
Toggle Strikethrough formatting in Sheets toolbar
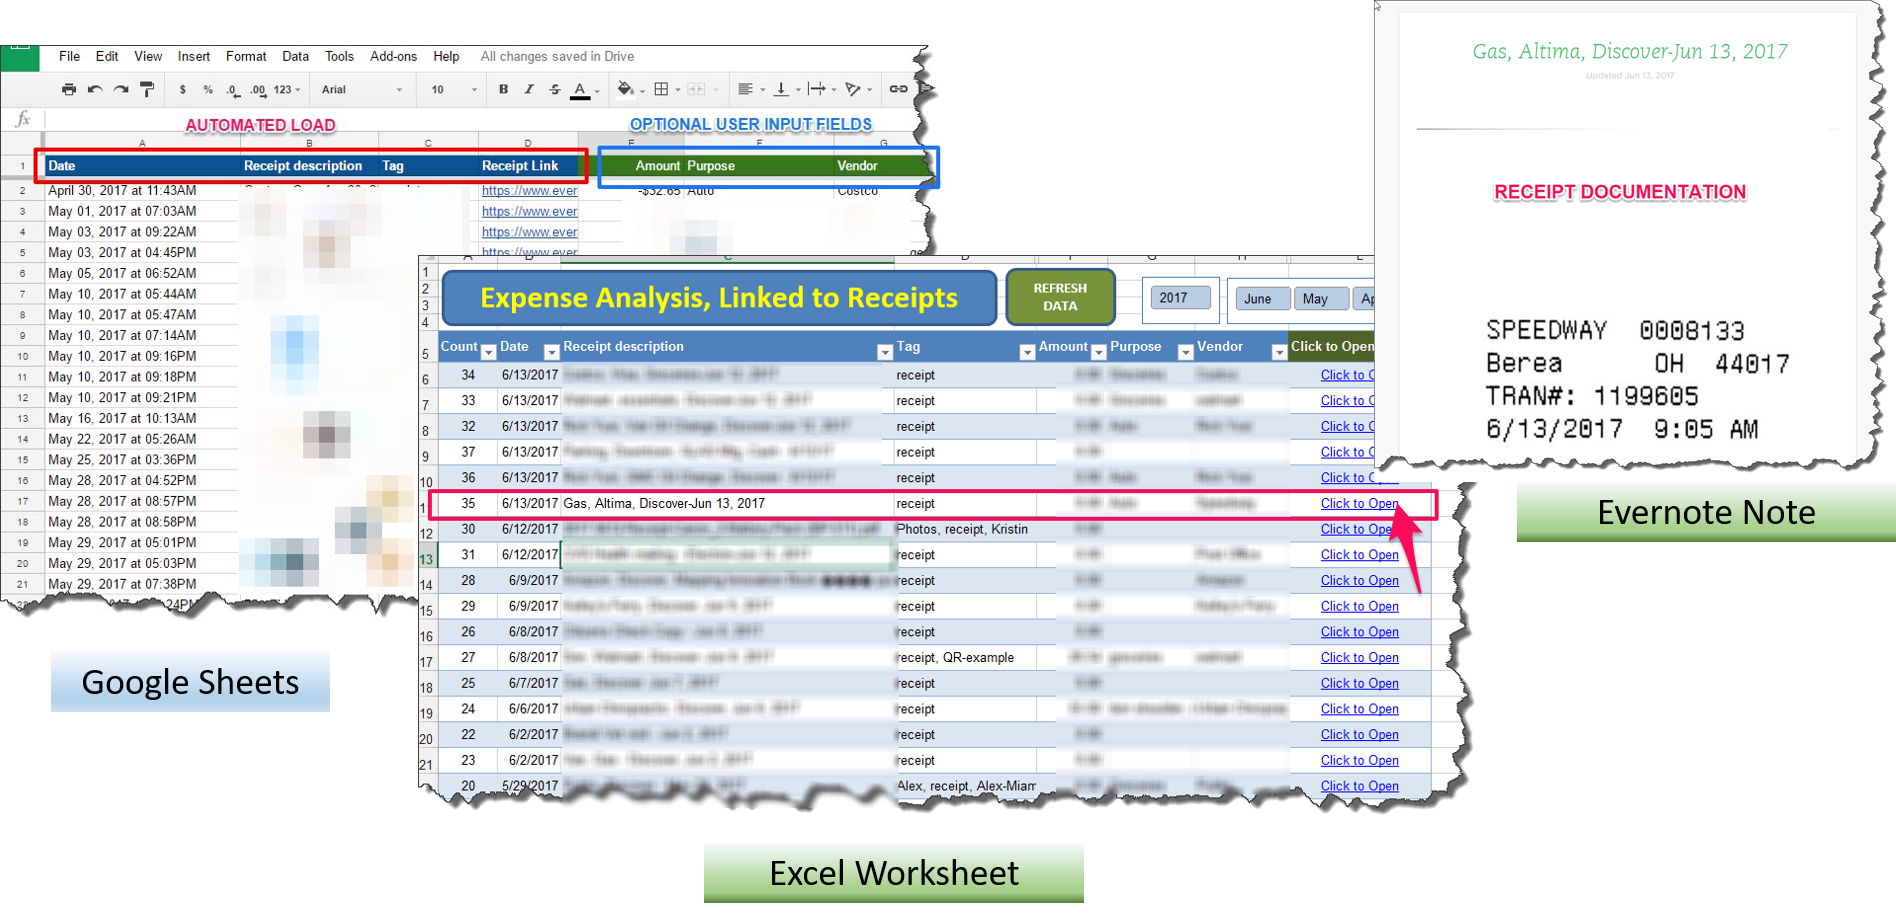click(555, 90)
